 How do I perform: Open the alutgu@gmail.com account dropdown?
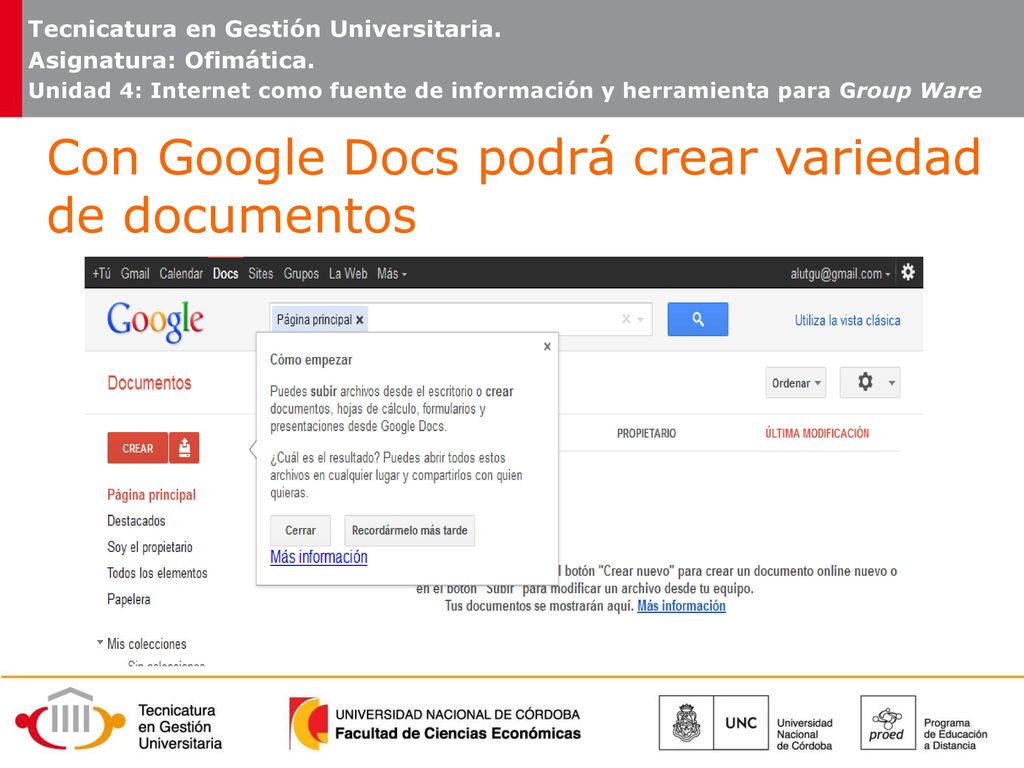pos(840,274)
